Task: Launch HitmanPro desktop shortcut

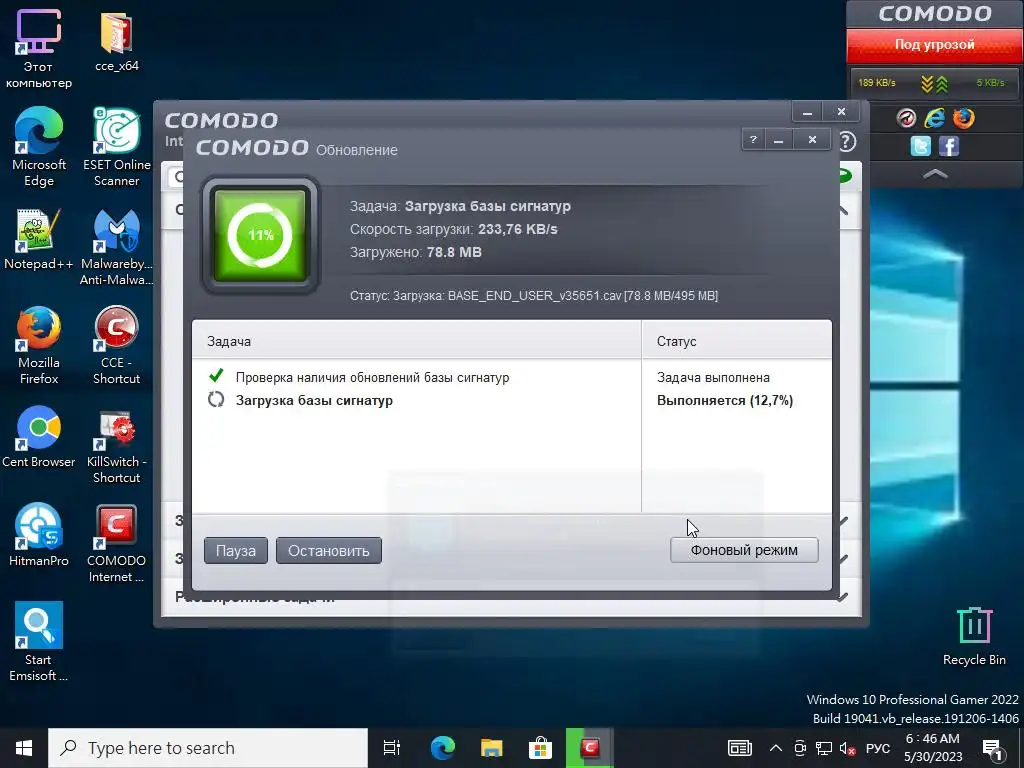Action: pos(39,534)
